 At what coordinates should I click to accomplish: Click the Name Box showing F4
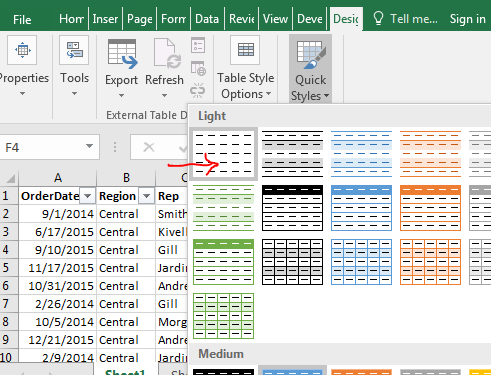(43, 147)
